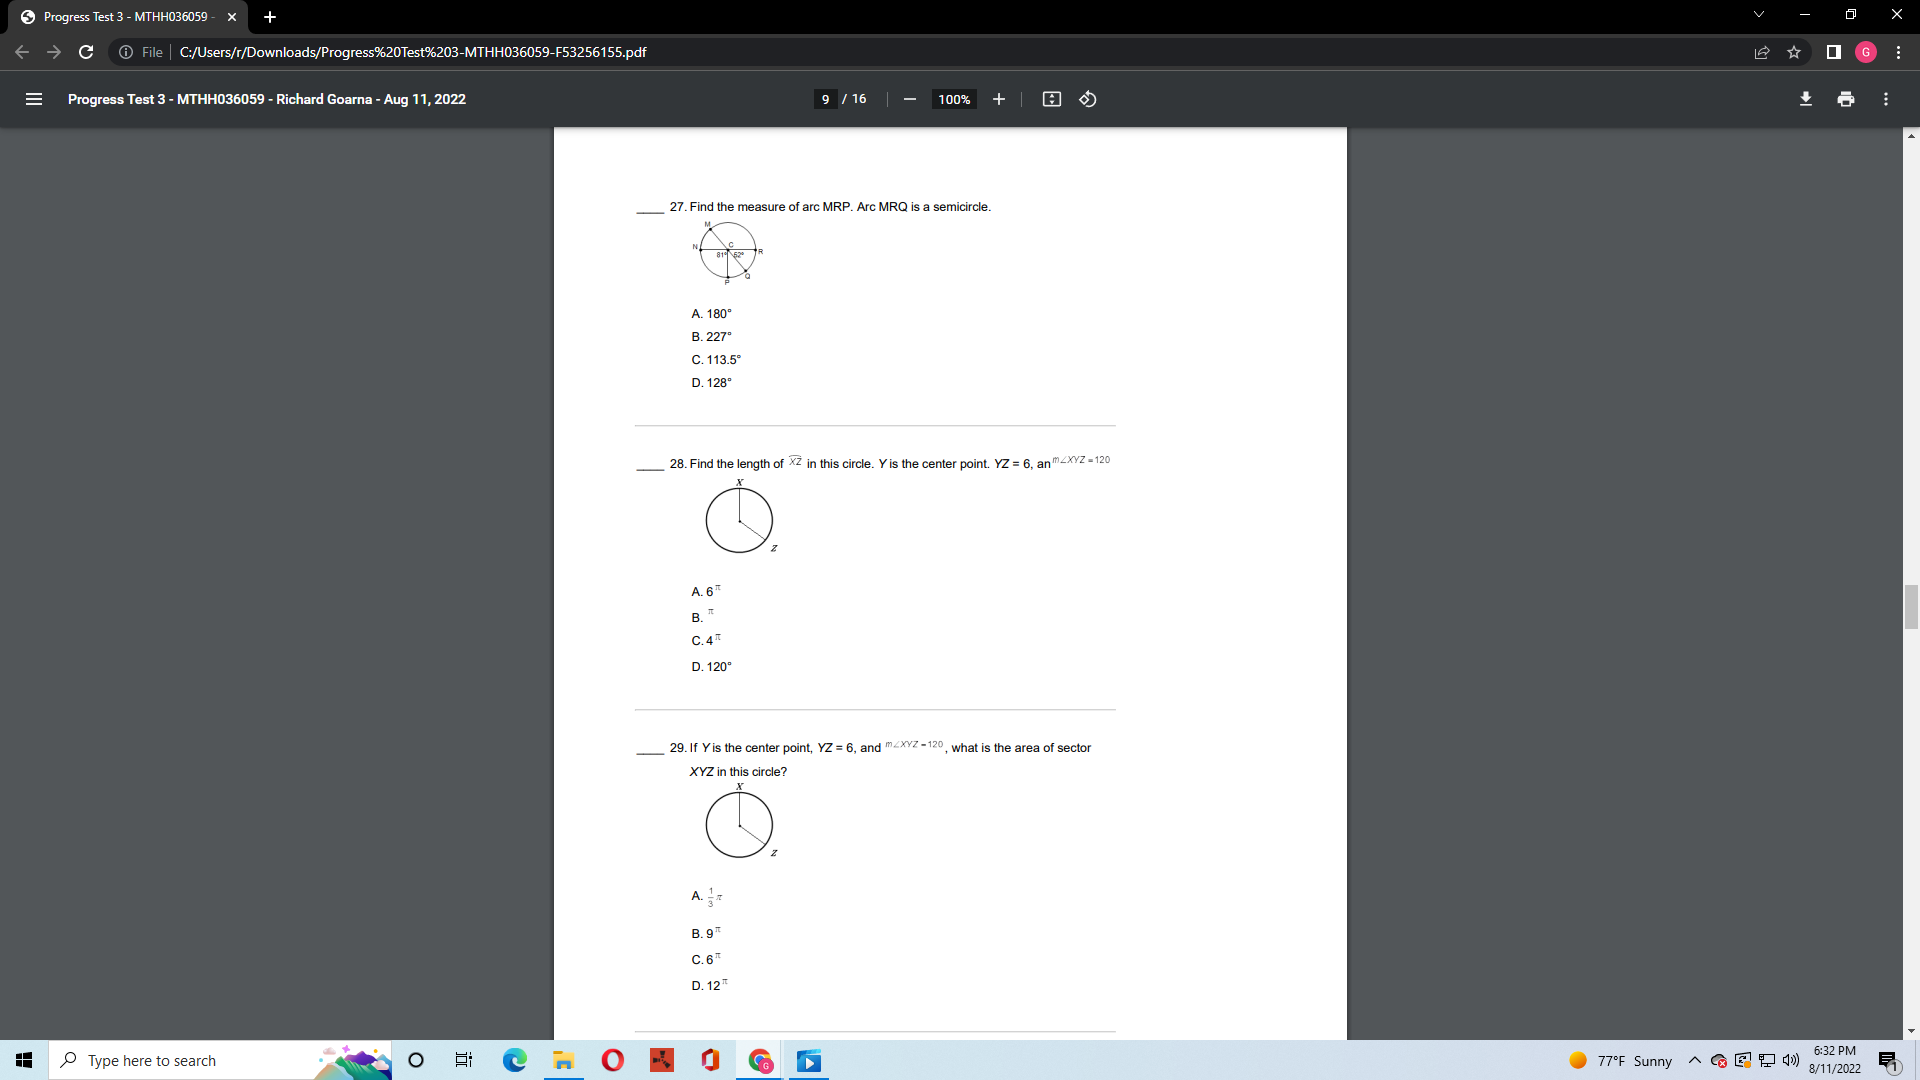Open the browser side panel toggle
This screenshot has height=1080, width=1920.
tap(1834, 52)
